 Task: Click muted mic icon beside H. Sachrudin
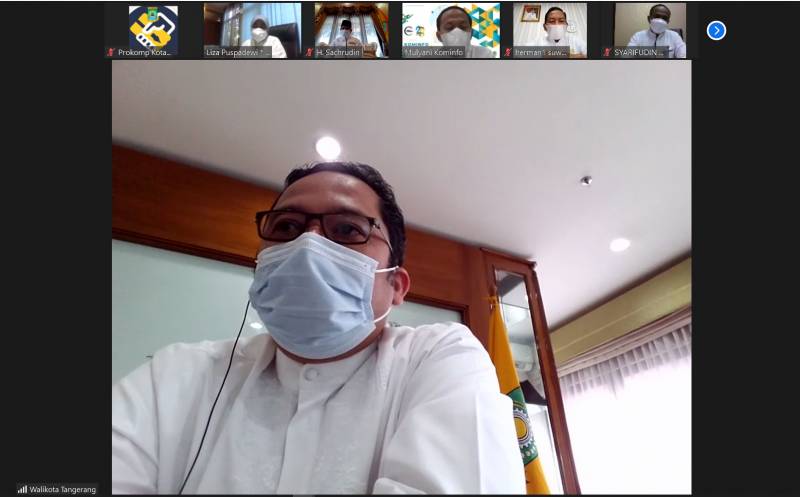tap(310, 52)
